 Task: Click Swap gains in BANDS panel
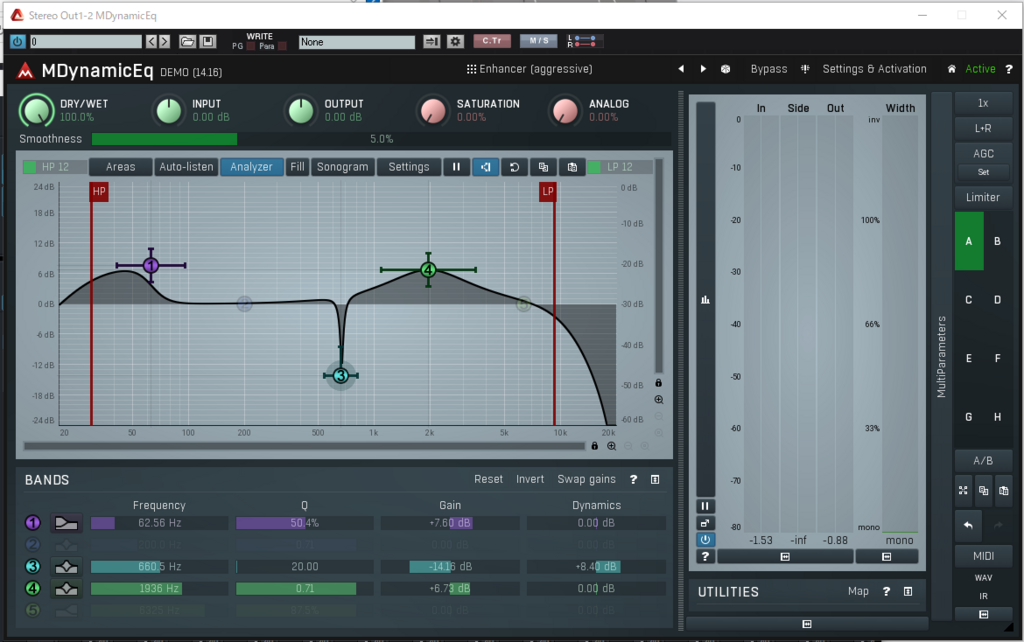(586, 479)
